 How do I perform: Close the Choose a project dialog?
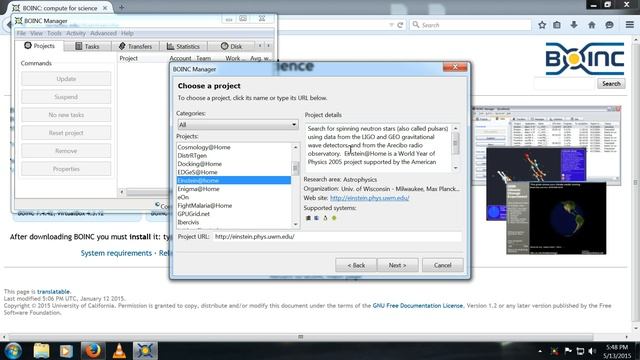click(455, 67)
